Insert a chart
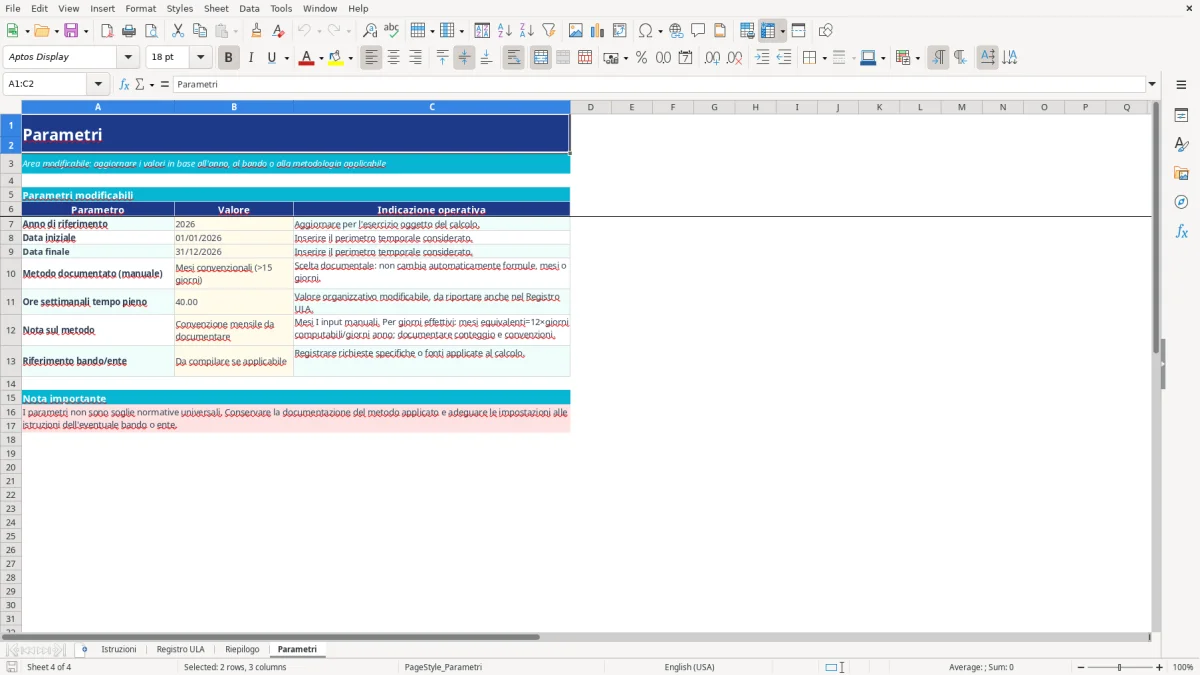Screen dimensions: 1200x675 [598, 31]
